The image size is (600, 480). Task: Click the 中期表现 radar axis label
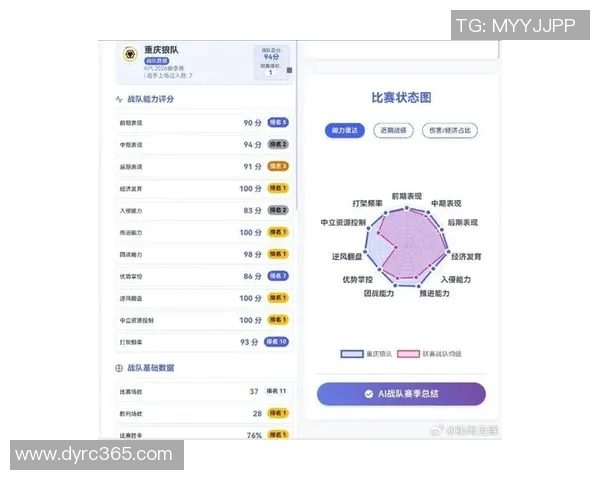pos(446,204)
